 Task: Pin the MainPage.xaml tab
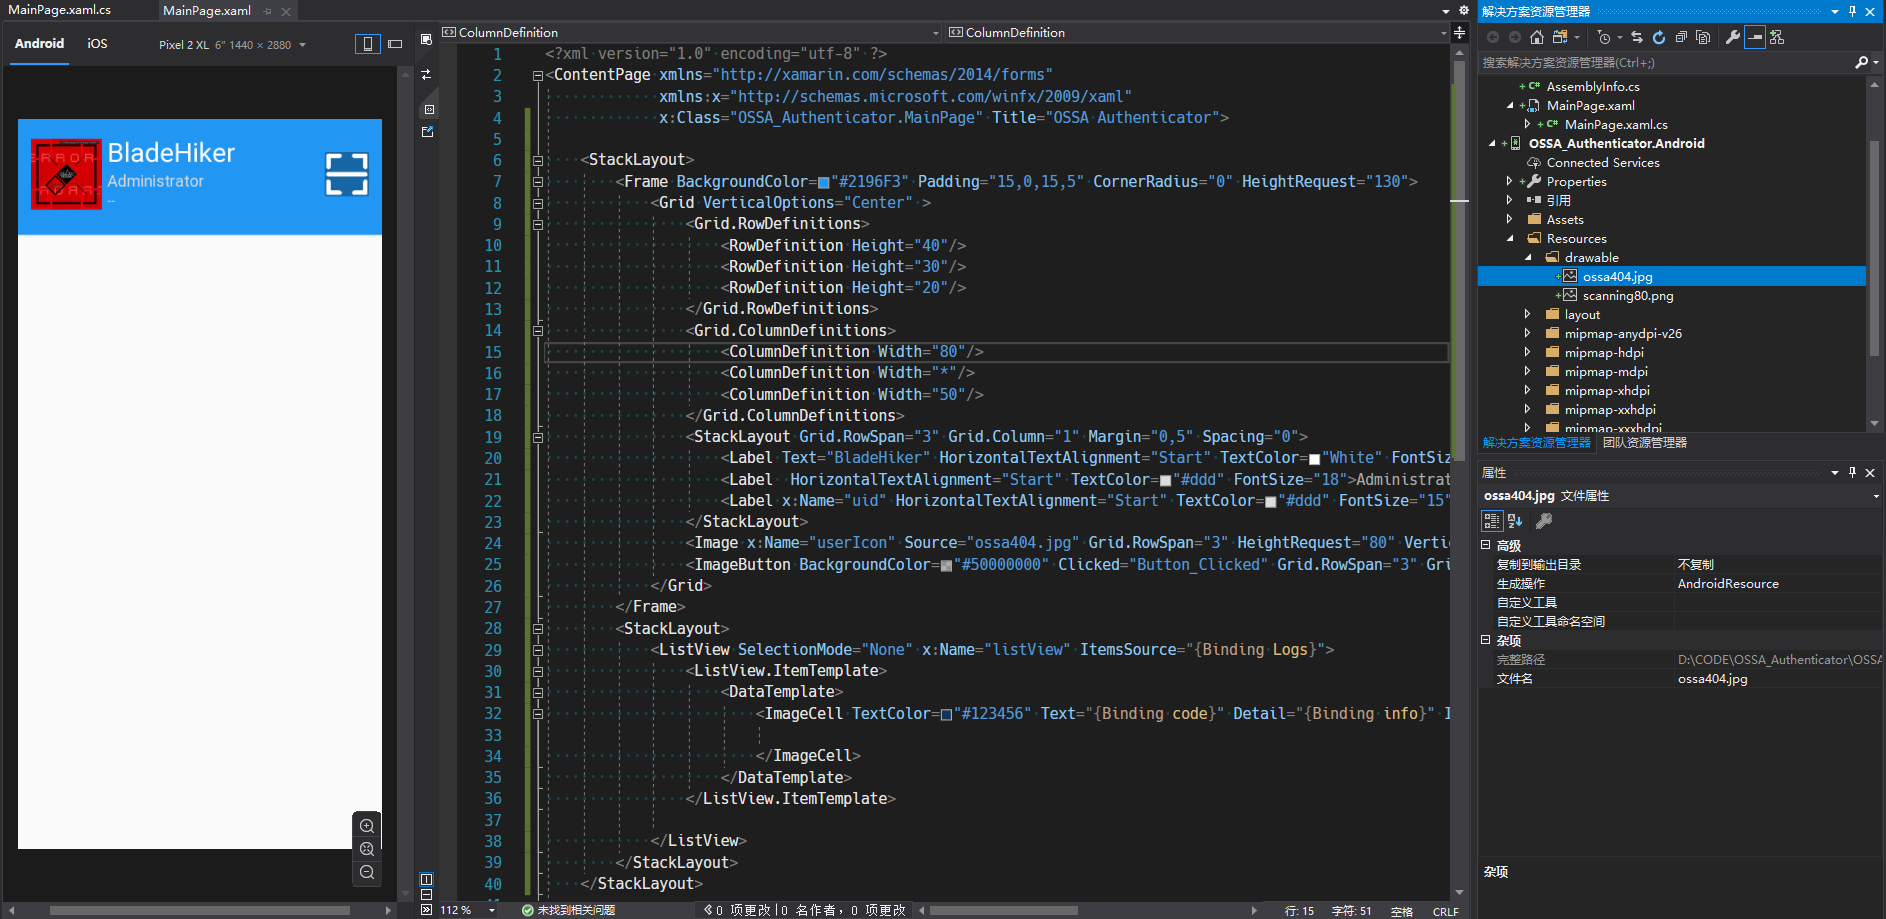267,11
